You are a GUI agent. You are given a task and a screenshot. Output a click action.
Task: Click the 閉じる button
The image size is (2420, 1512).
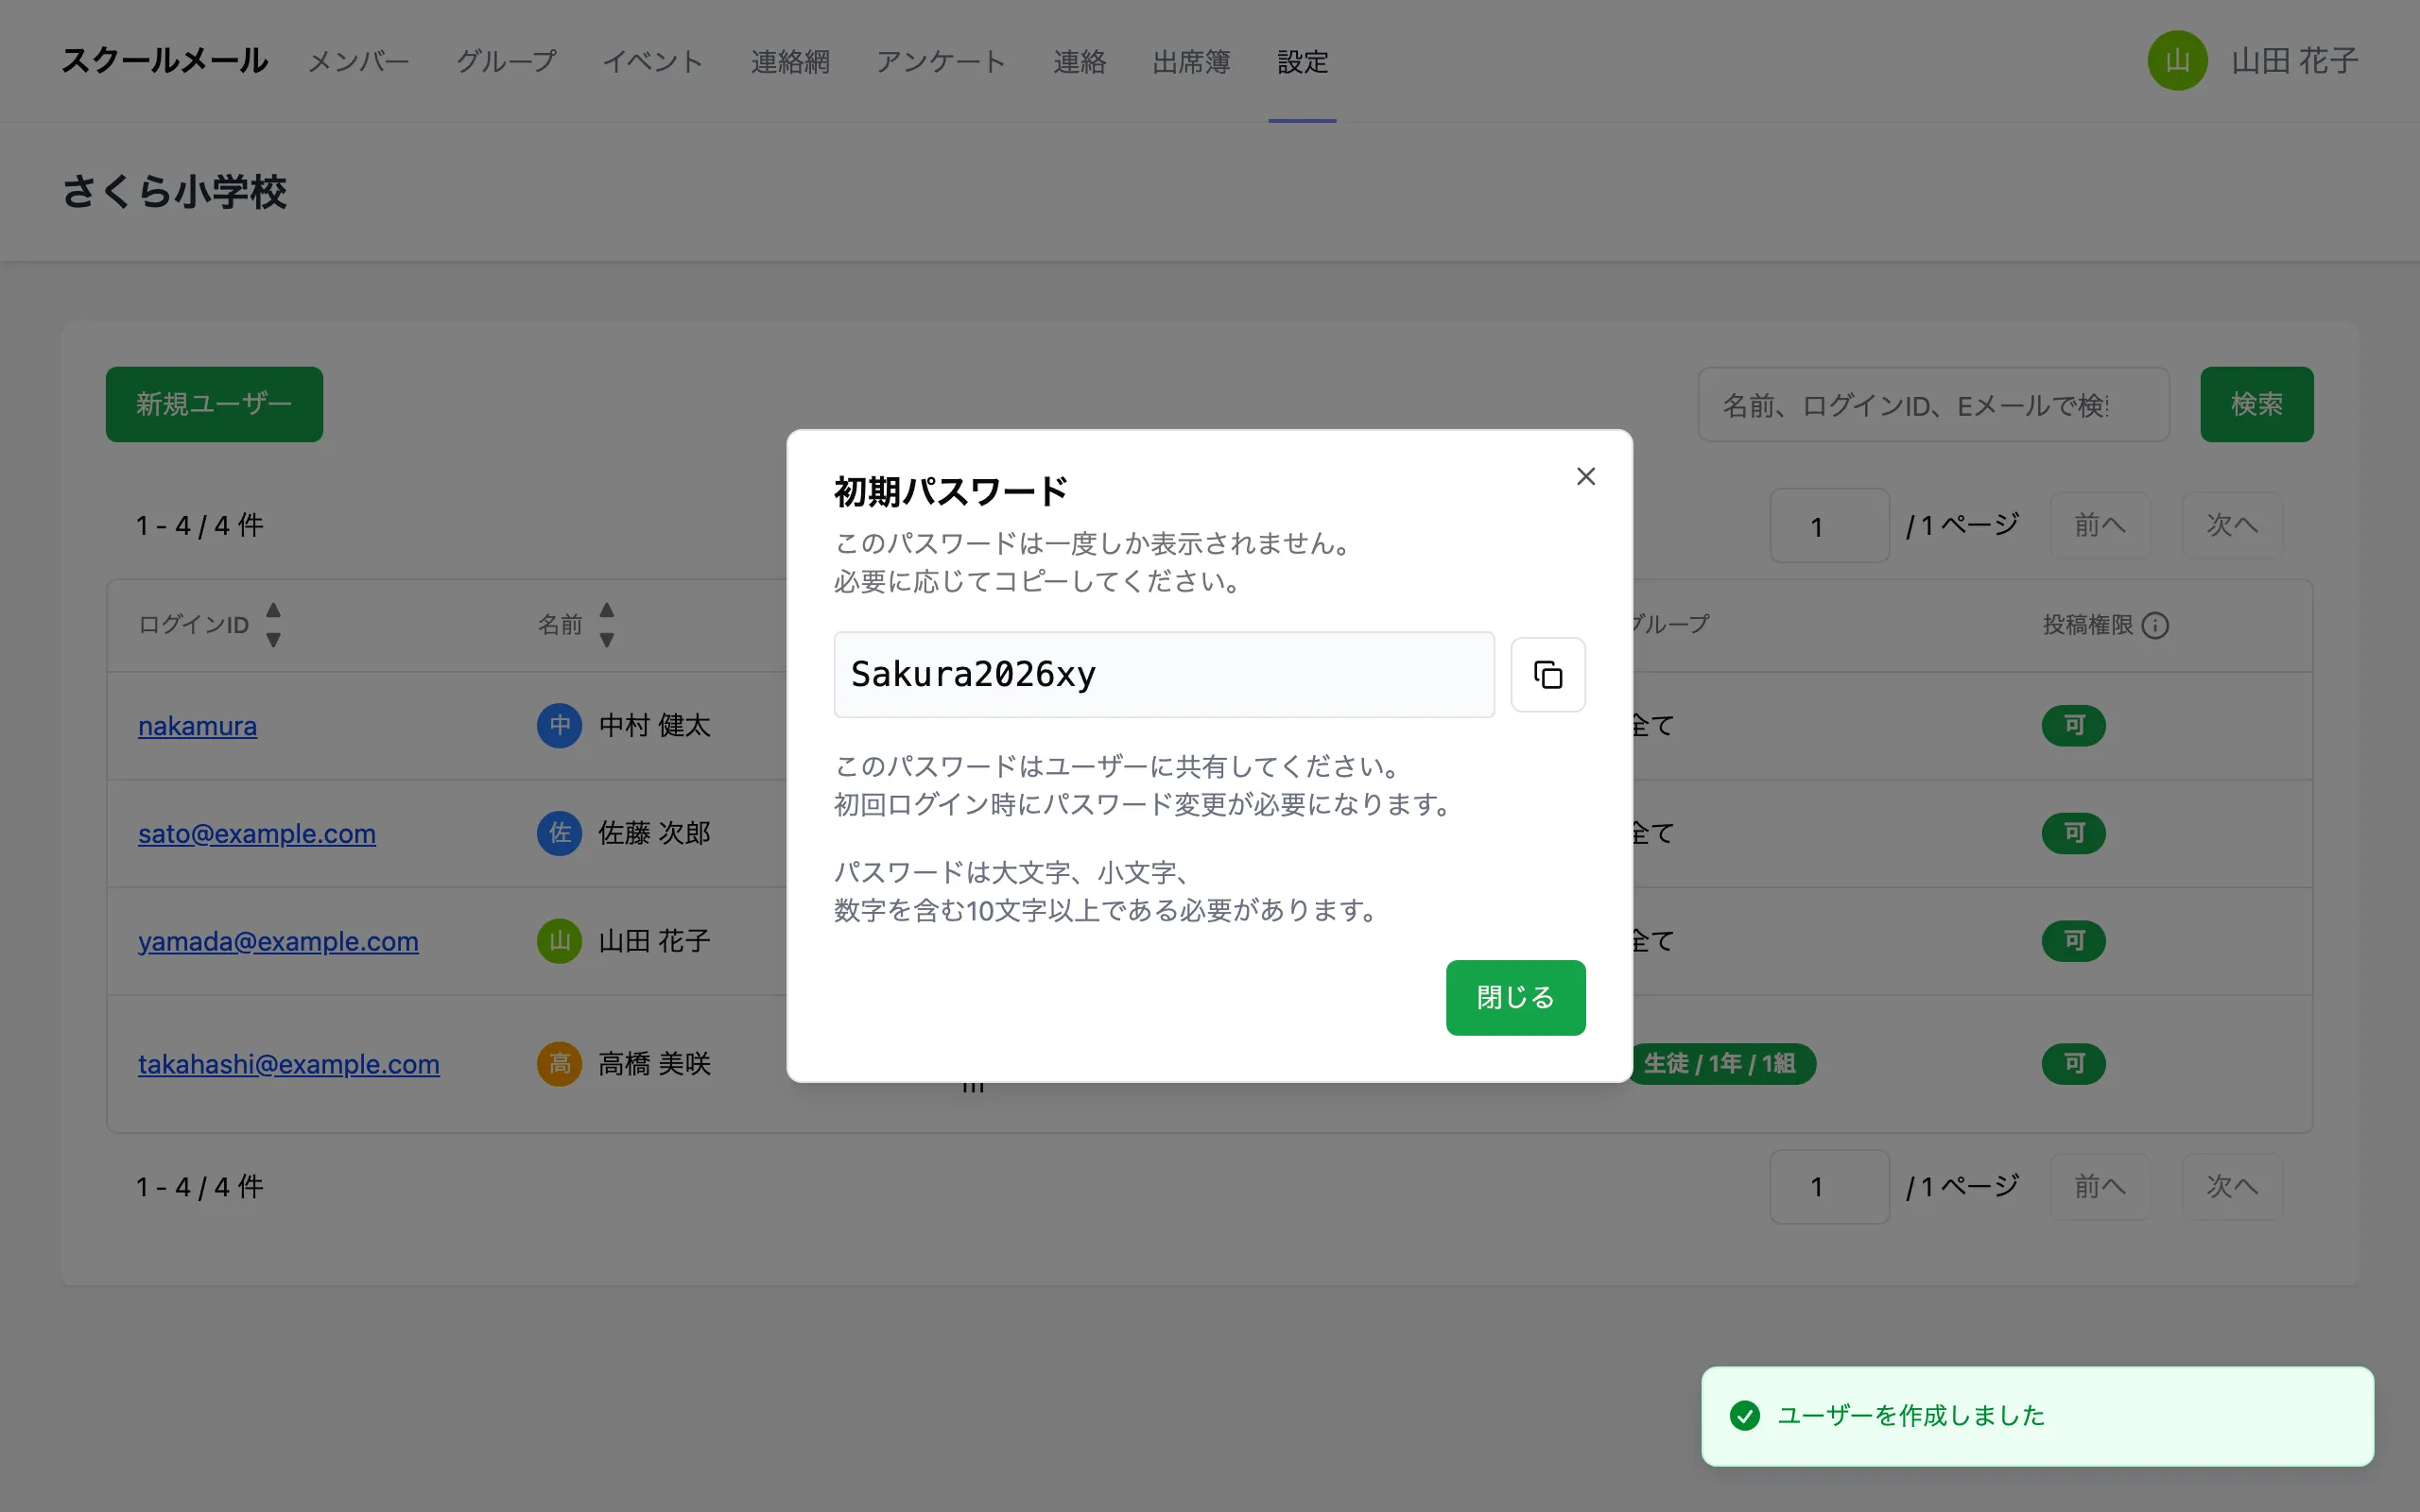[x=1515, y=997]
